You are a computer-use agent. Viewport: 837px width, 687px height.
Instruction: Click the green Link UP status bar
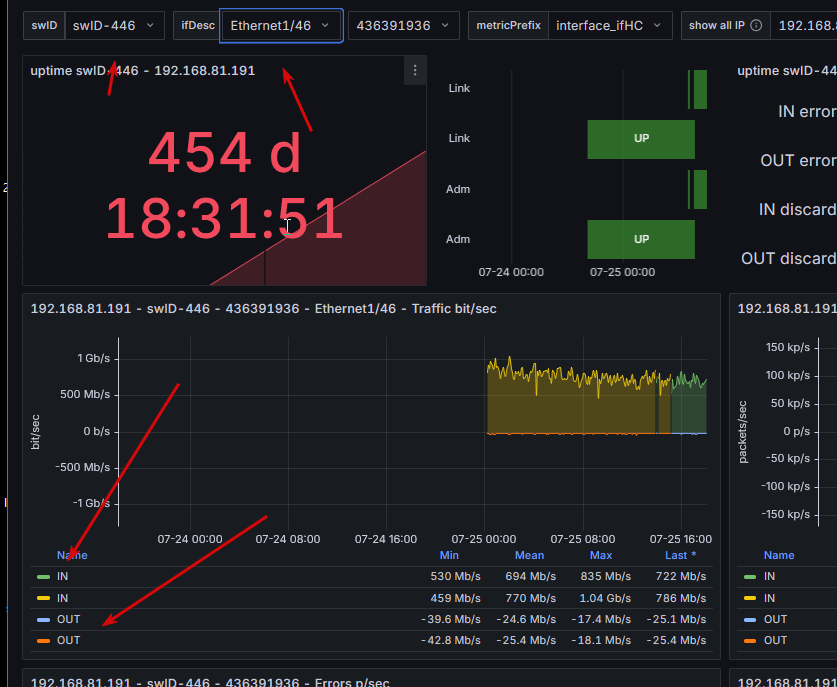(641, 139)
